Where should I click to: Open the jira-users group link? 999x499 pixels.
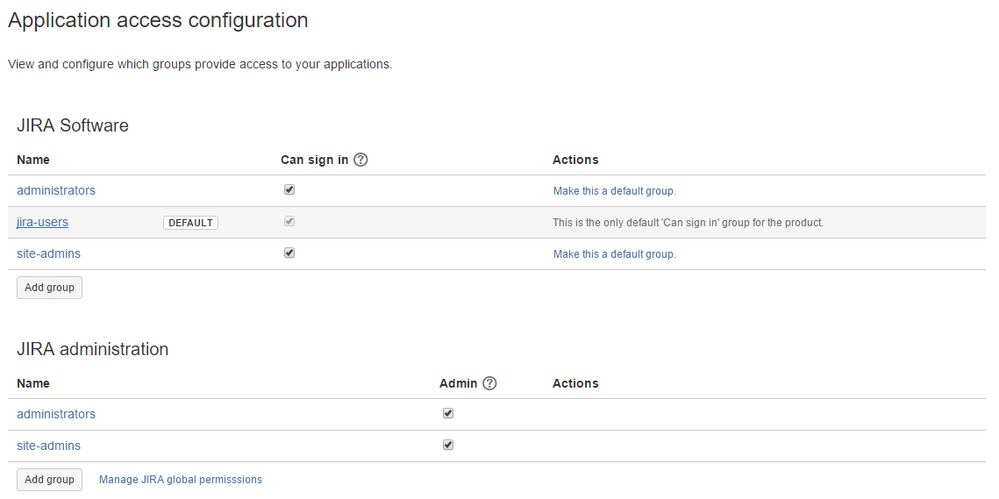pyautogui.click(x=43, y=222)
